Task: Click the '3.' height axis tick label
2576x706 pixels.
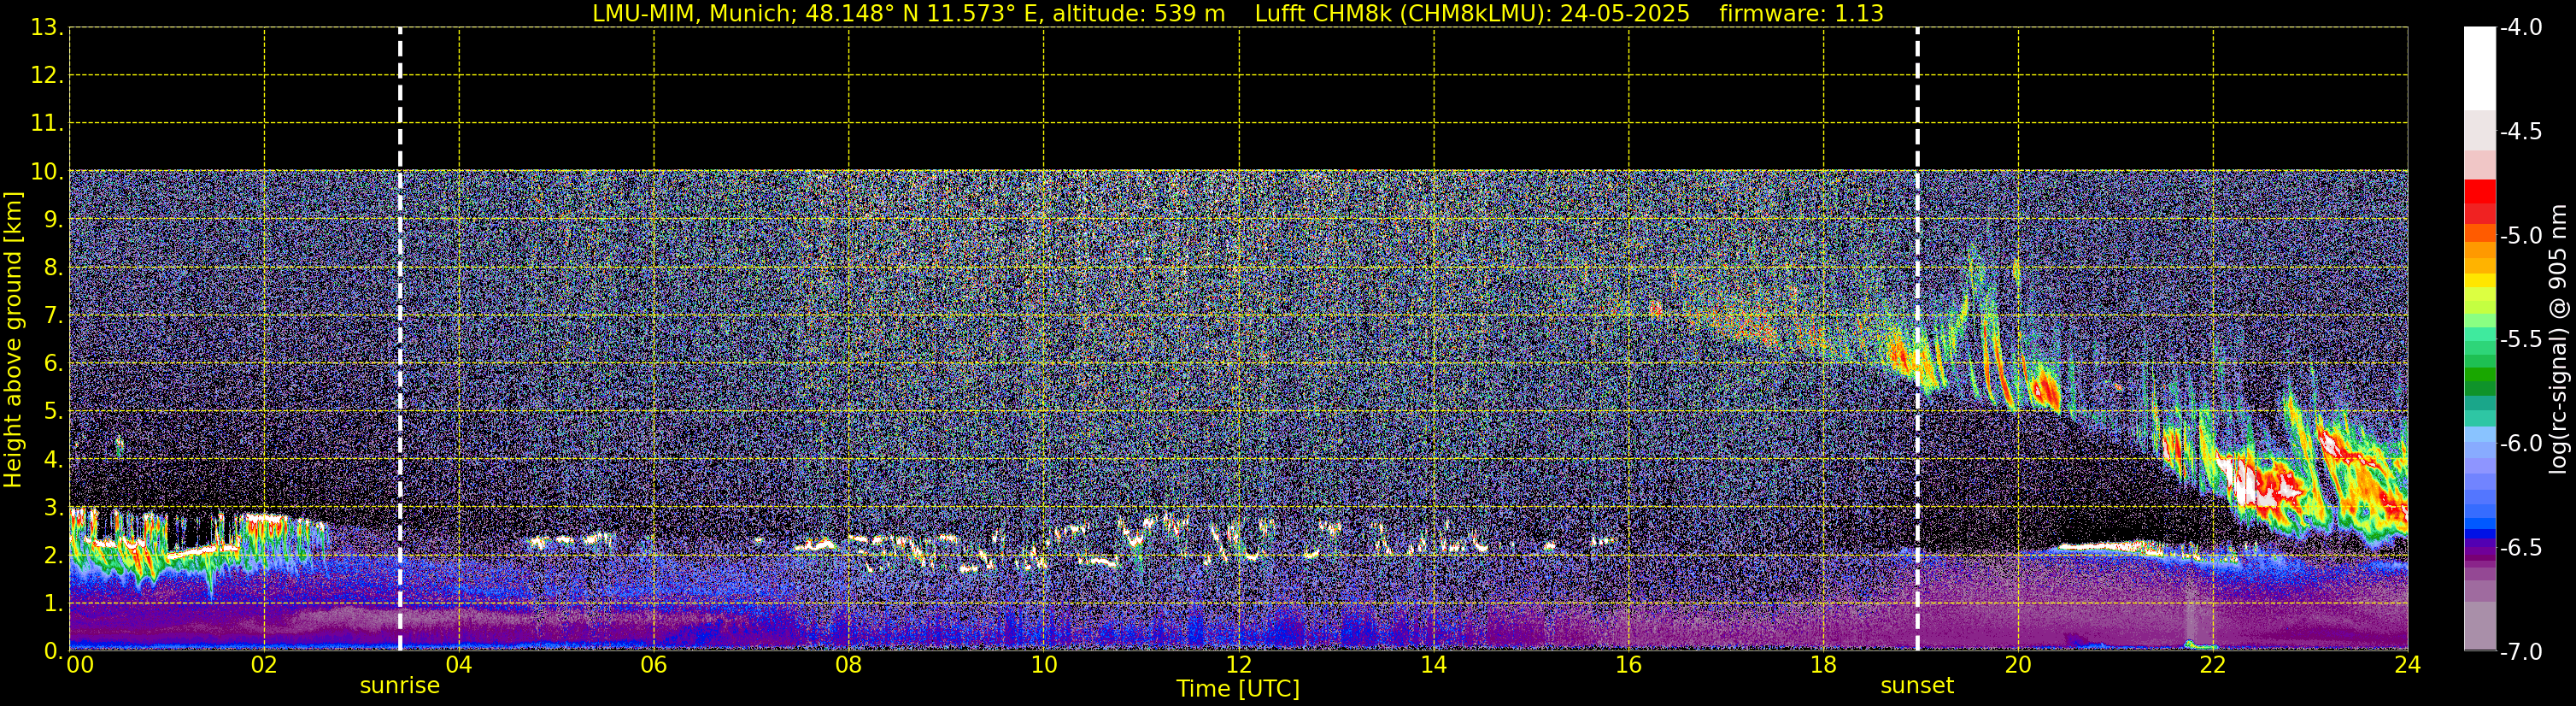Action: pos(53,508)
